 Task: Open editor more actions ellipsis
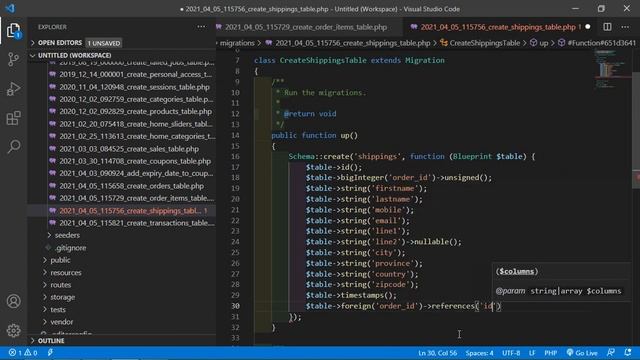625,27
